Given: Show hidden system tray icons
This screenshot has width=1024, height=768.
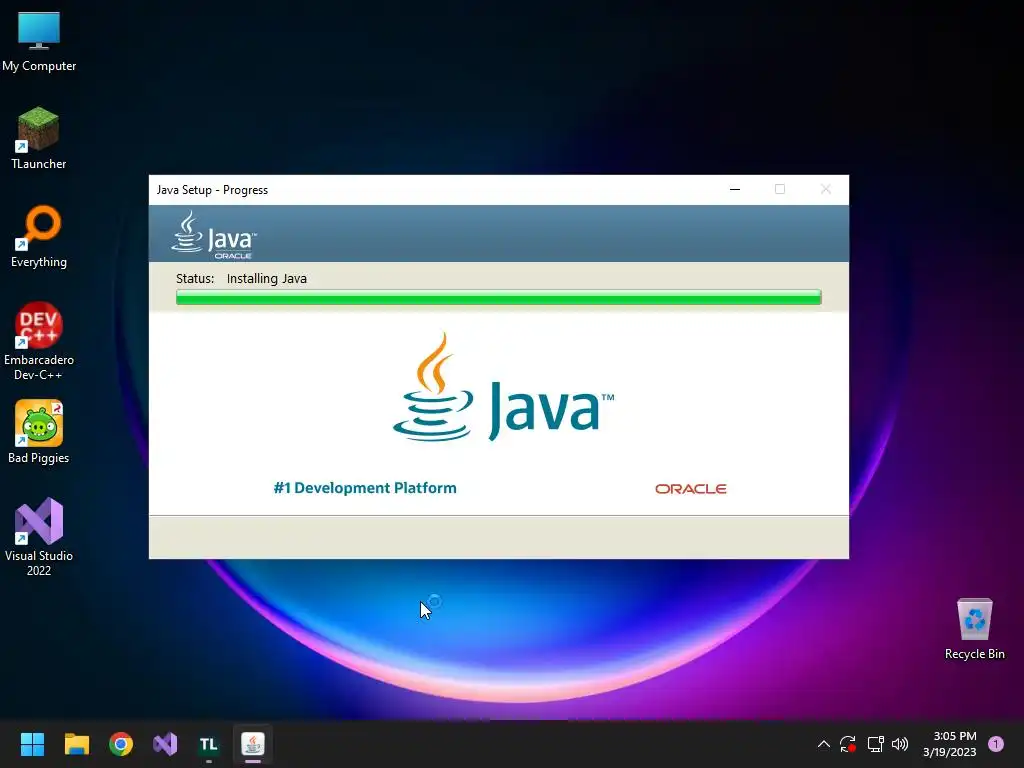Looking at the screenshot, I should click(x=824, y=744).
